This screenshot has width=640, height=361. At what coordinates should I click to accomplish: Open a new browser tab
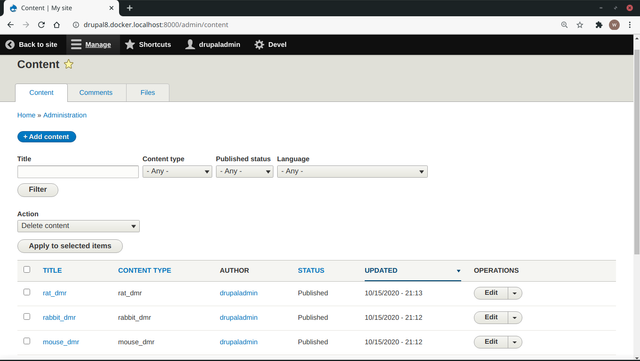pos(129,8)
